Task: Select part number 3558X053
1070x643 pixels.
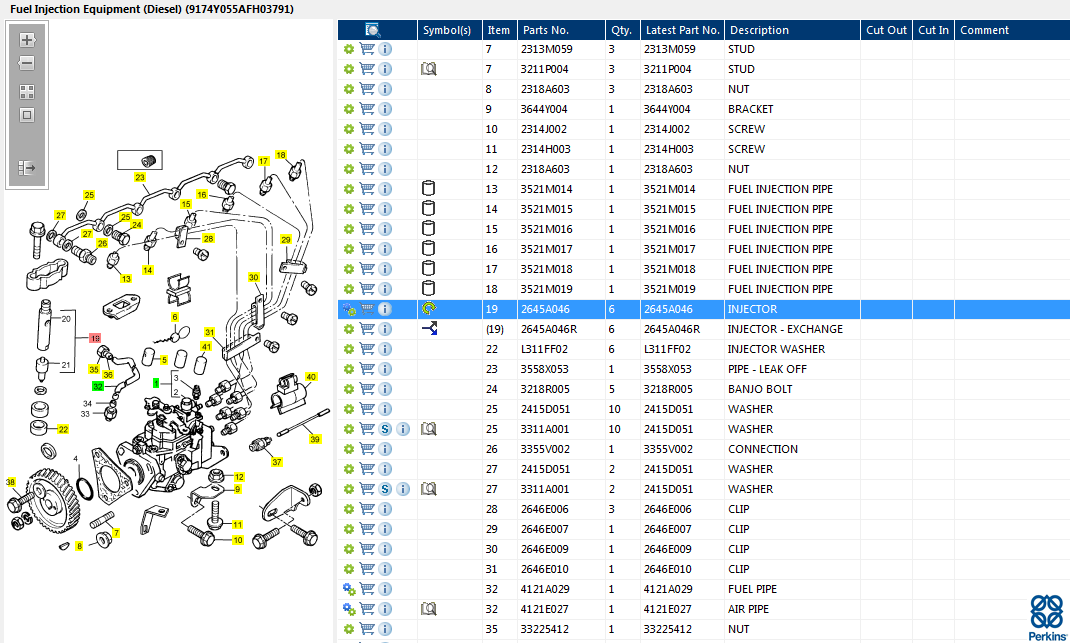Action: pyautogui.click(x=545, y=369)
